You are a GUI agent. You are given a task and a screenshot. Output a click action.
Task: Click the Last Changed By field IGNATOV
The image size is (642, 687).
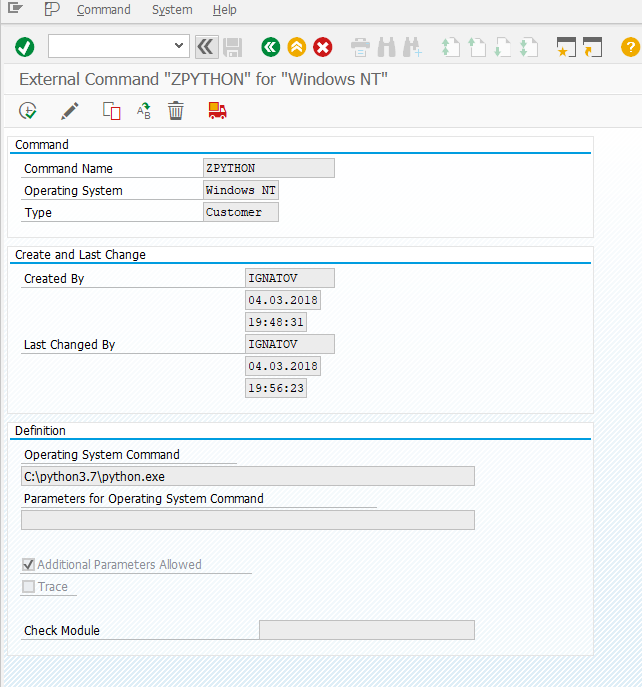[x=290, y=344]
